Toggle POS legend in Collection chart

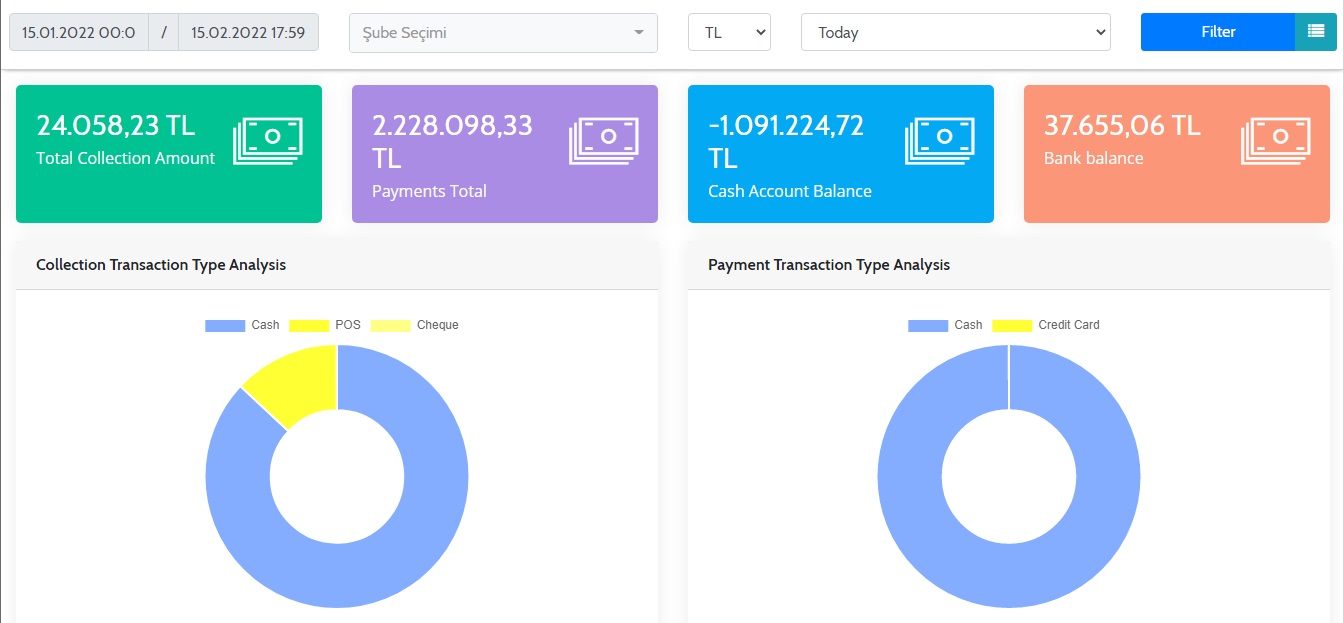(325, 325)
